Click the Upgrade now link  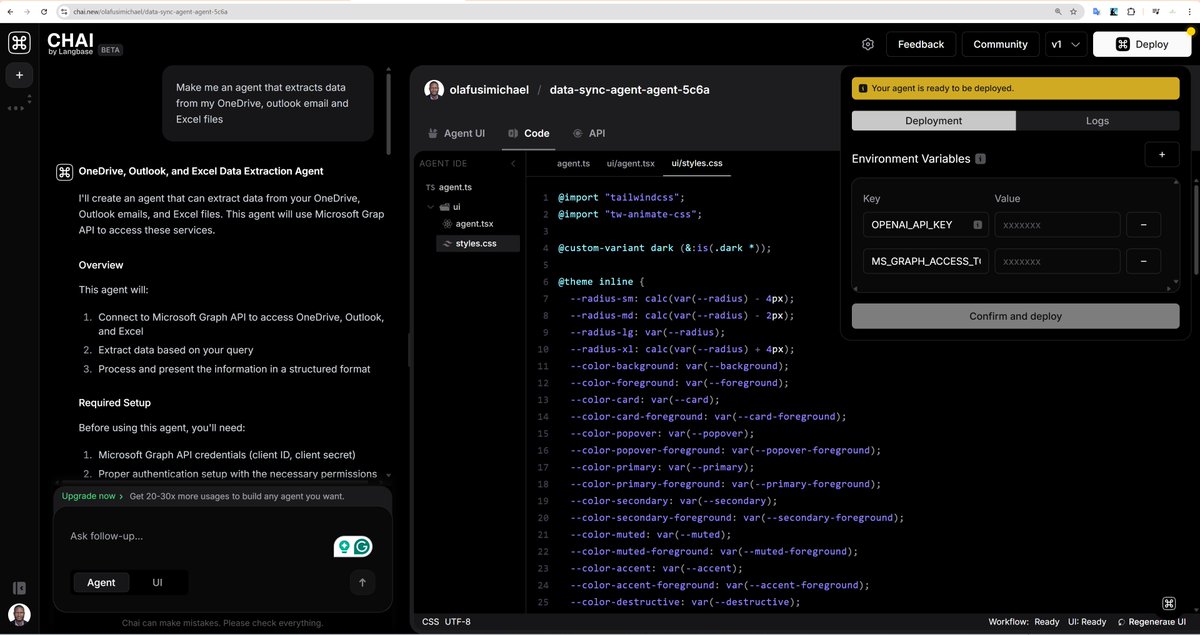89,495
